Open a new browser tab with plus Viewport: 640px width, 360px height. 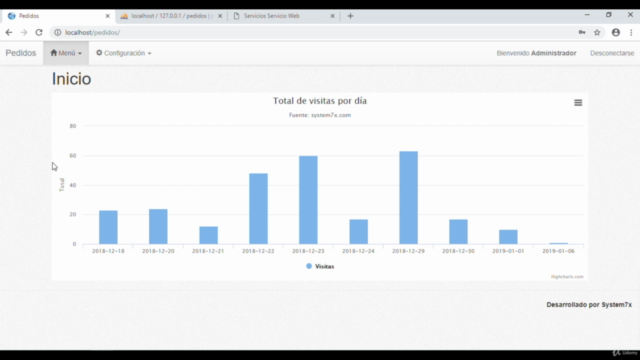point(350,16)
